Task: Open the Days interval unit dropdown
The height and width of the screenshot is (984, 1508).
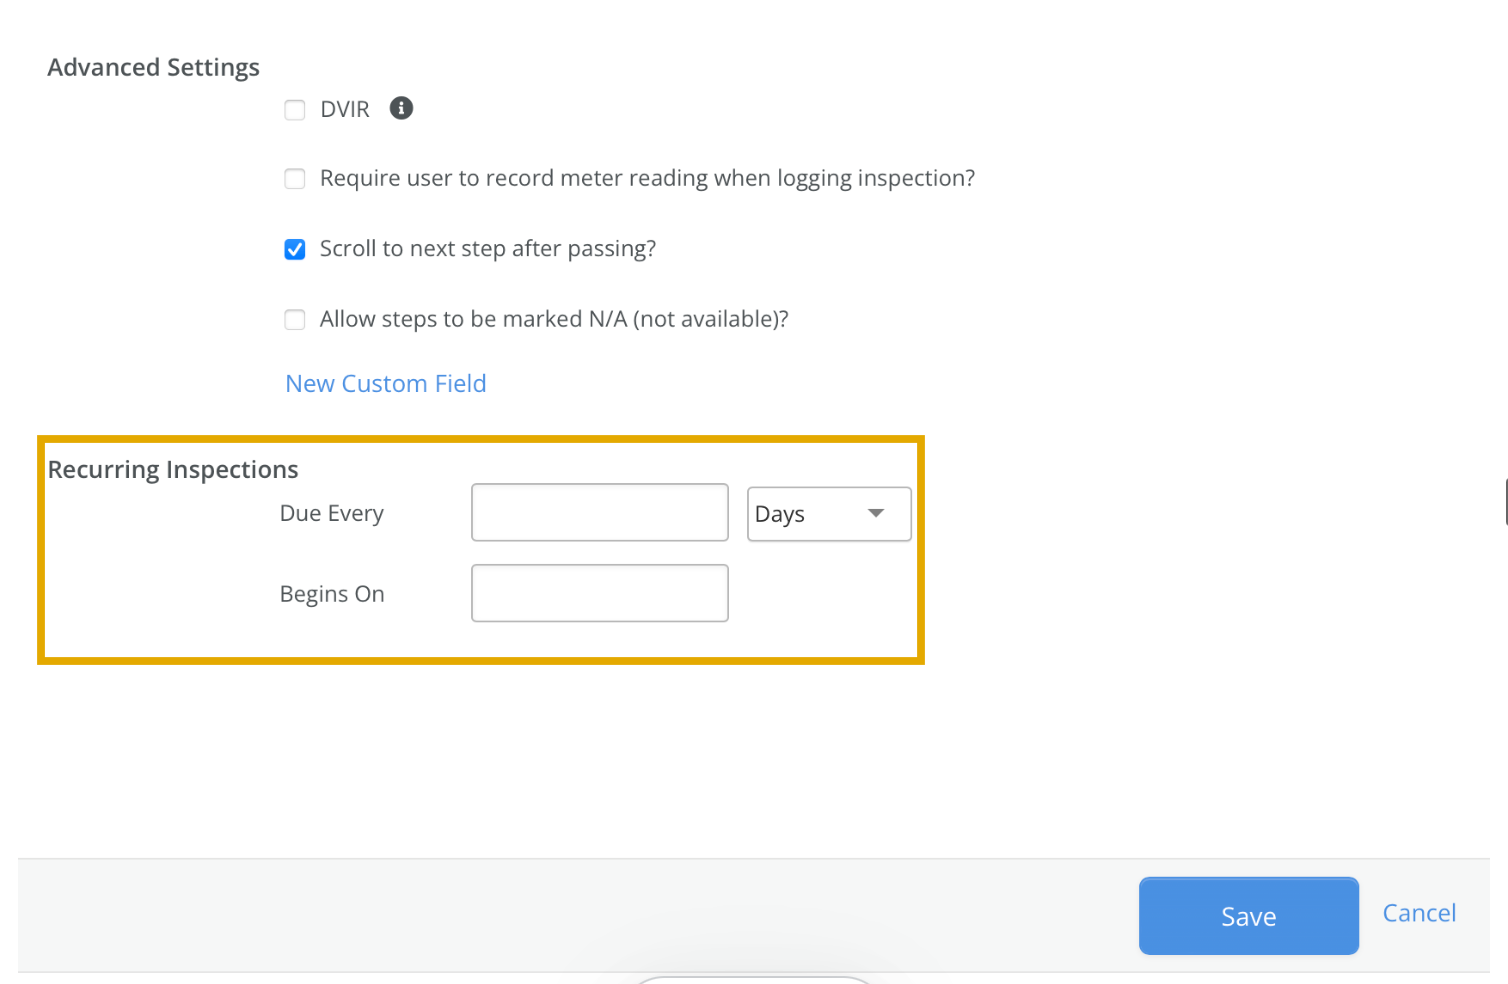Action: pos(829,514)
